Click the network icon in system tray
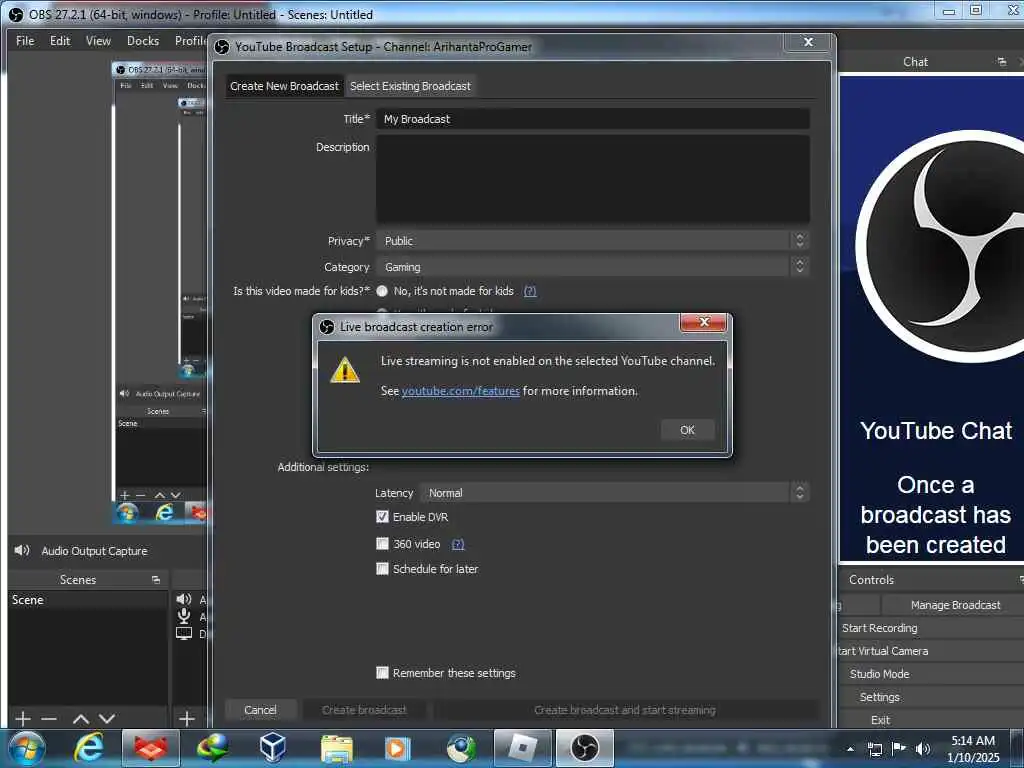Screen dimensions: 1024x768 point(875,749)
